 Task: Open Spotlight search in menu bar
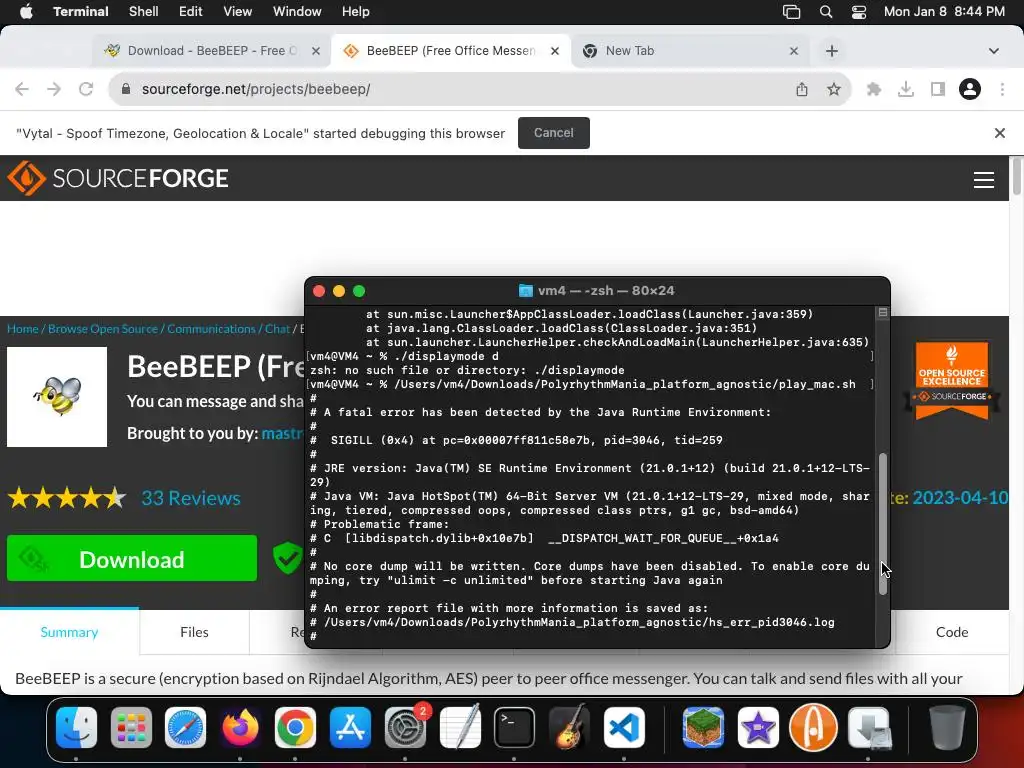tap(825, 12)
